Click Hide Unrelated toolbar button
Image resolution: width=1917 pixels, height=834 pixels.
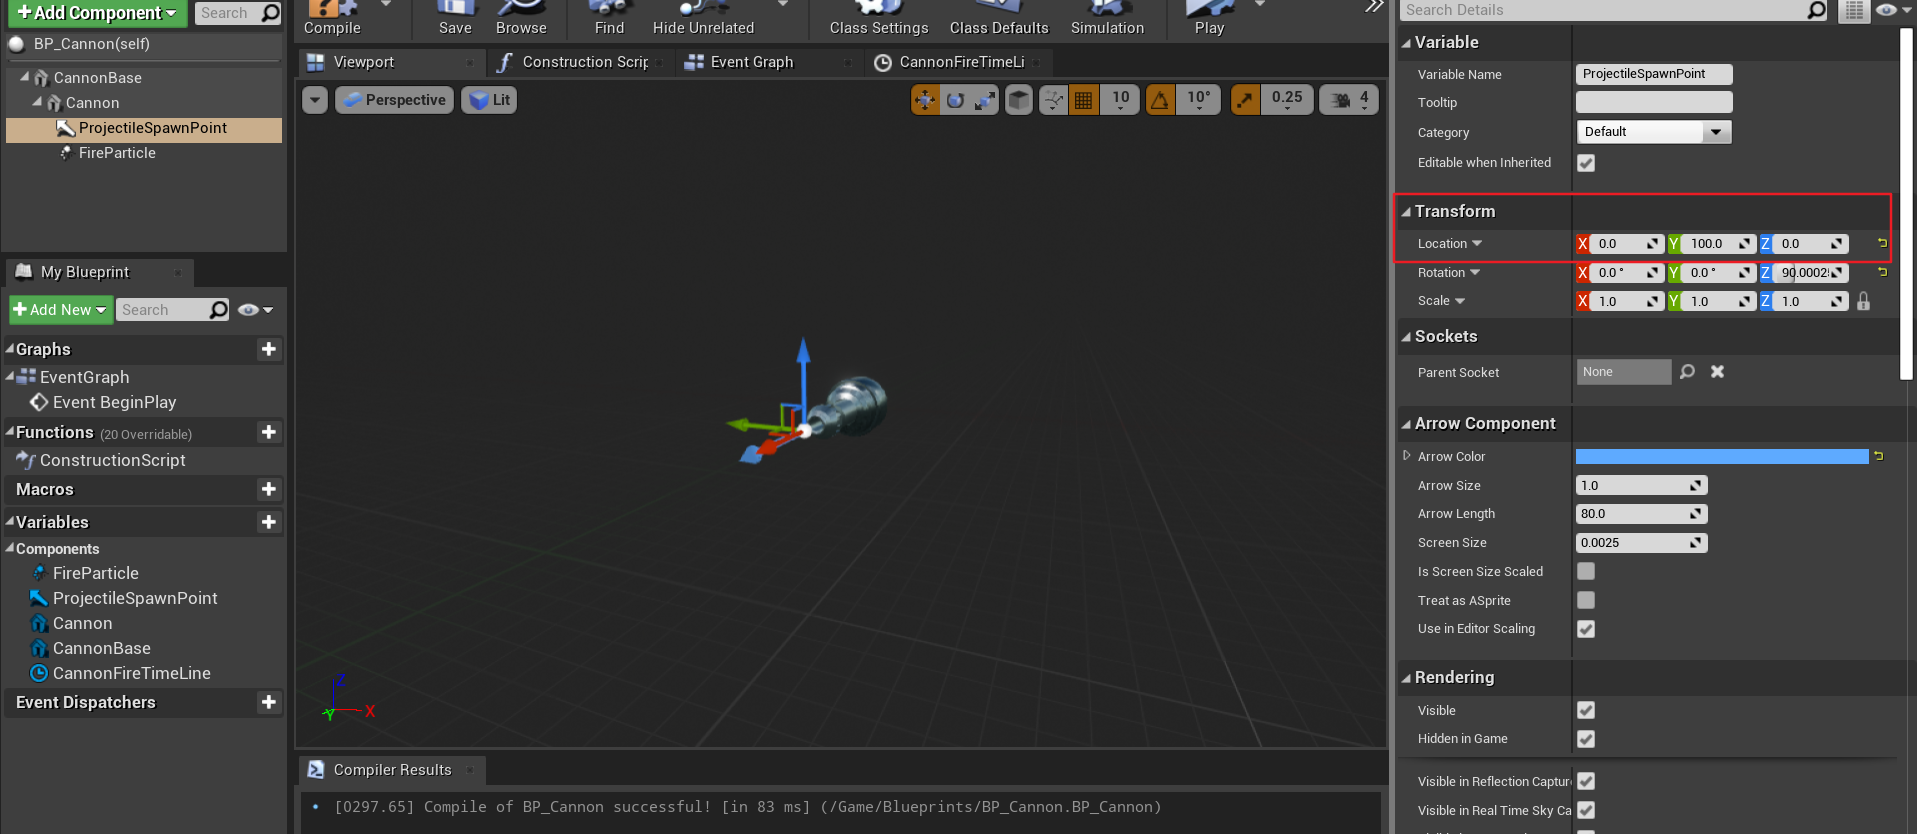[x=703, y=18]
